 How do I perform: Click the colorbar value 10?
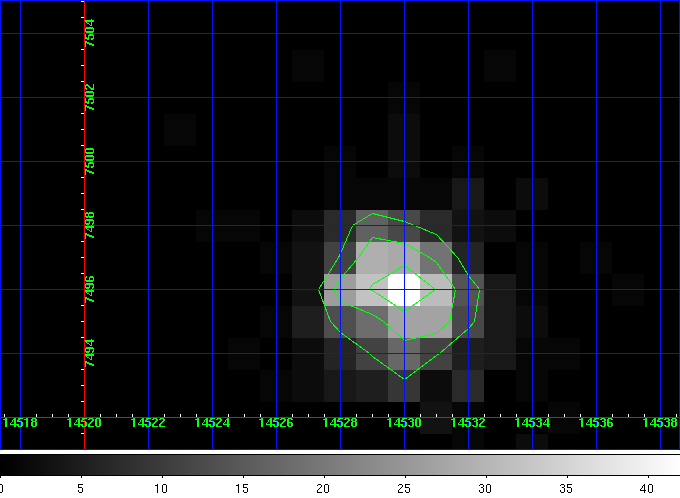(161, 489)
